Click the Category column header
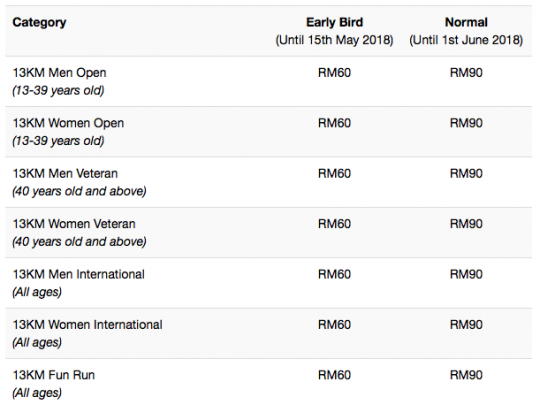Image resolution: width=540 pixels, height=420 pixels. (39, 22)
